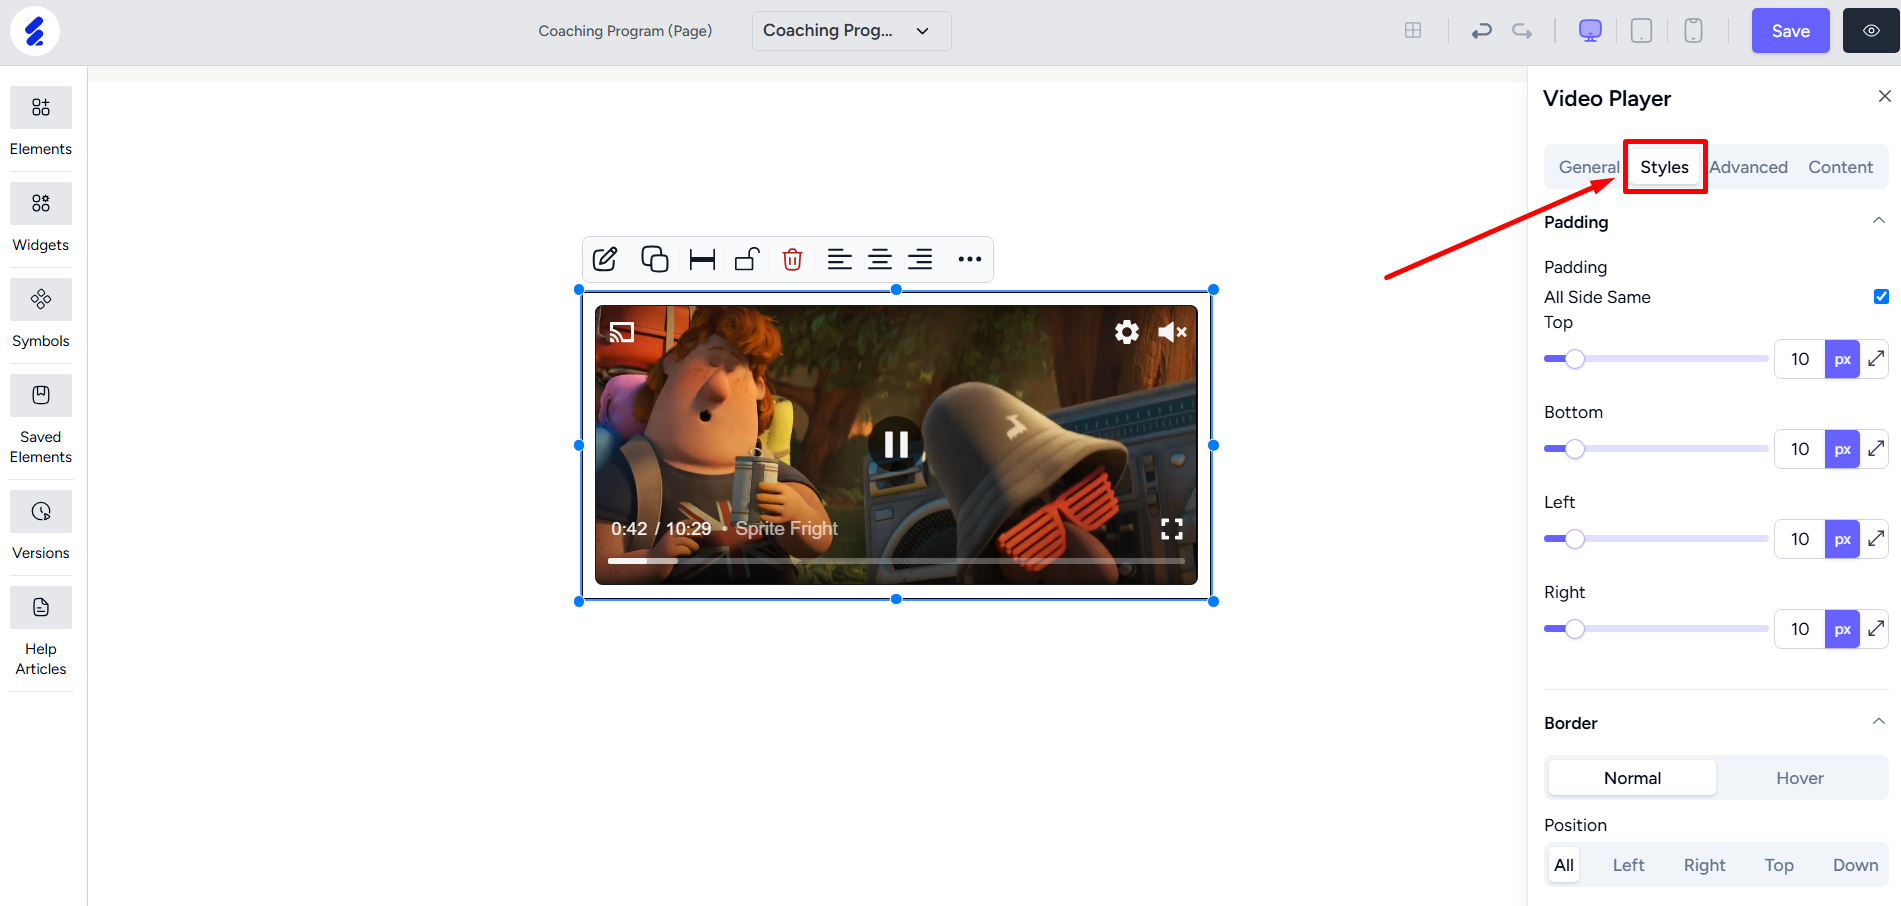Open more options ellipsis in element toolbar
The height and width of the screenshot is (906, 1901).
tap(970, 260)
